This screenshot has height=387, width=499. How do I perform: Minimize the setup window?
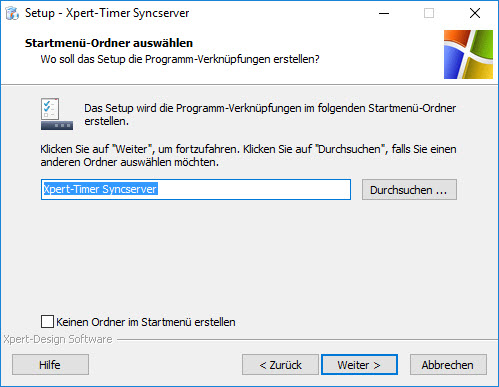click(x=384, y=13)
